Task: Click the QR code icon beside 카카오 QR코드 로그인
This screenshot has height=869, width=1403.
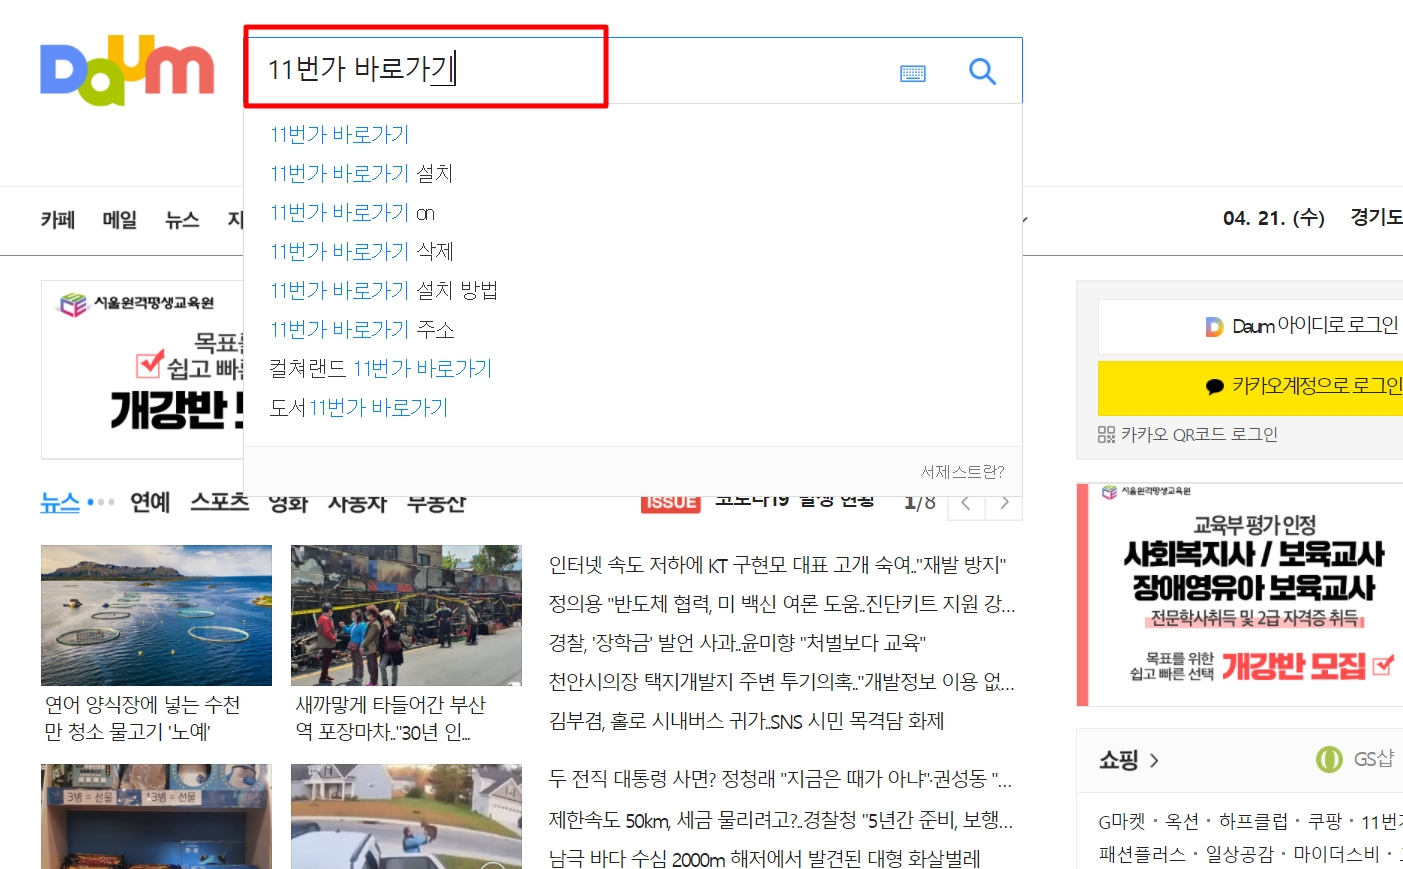Action: pos(1106,434)
